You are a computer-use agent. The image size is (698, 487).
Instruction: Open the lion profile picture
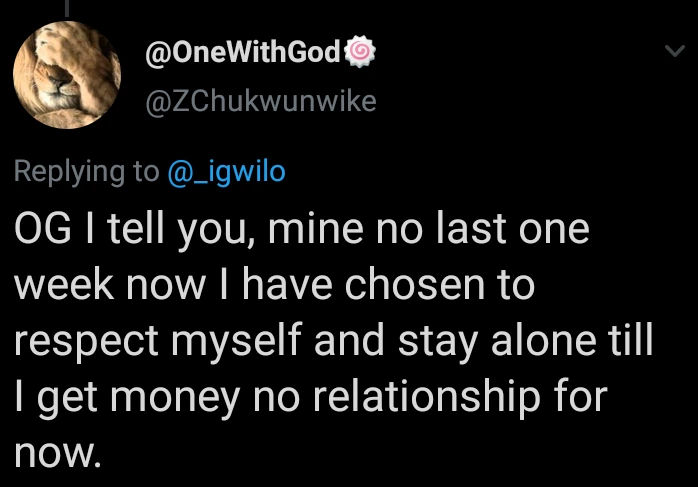[67, 76]
